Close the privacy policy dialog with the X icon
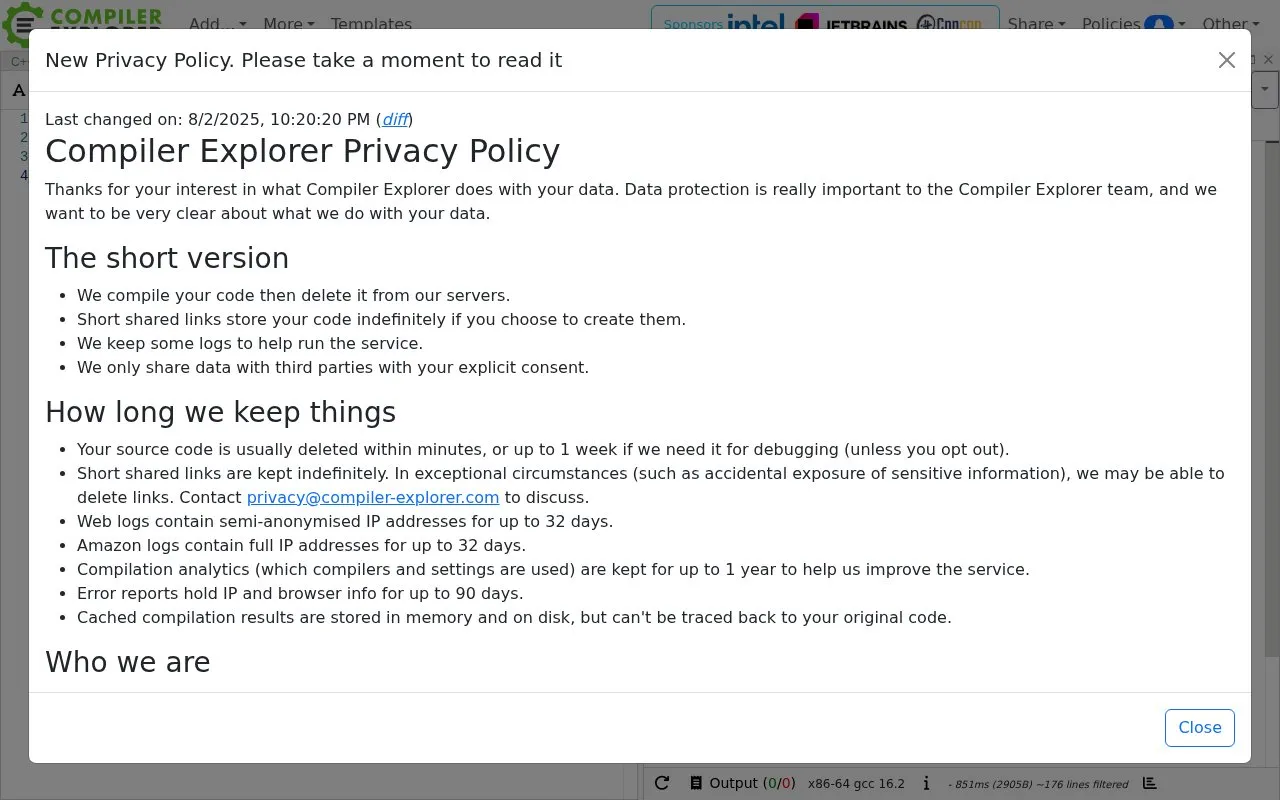 (1227, 60)
